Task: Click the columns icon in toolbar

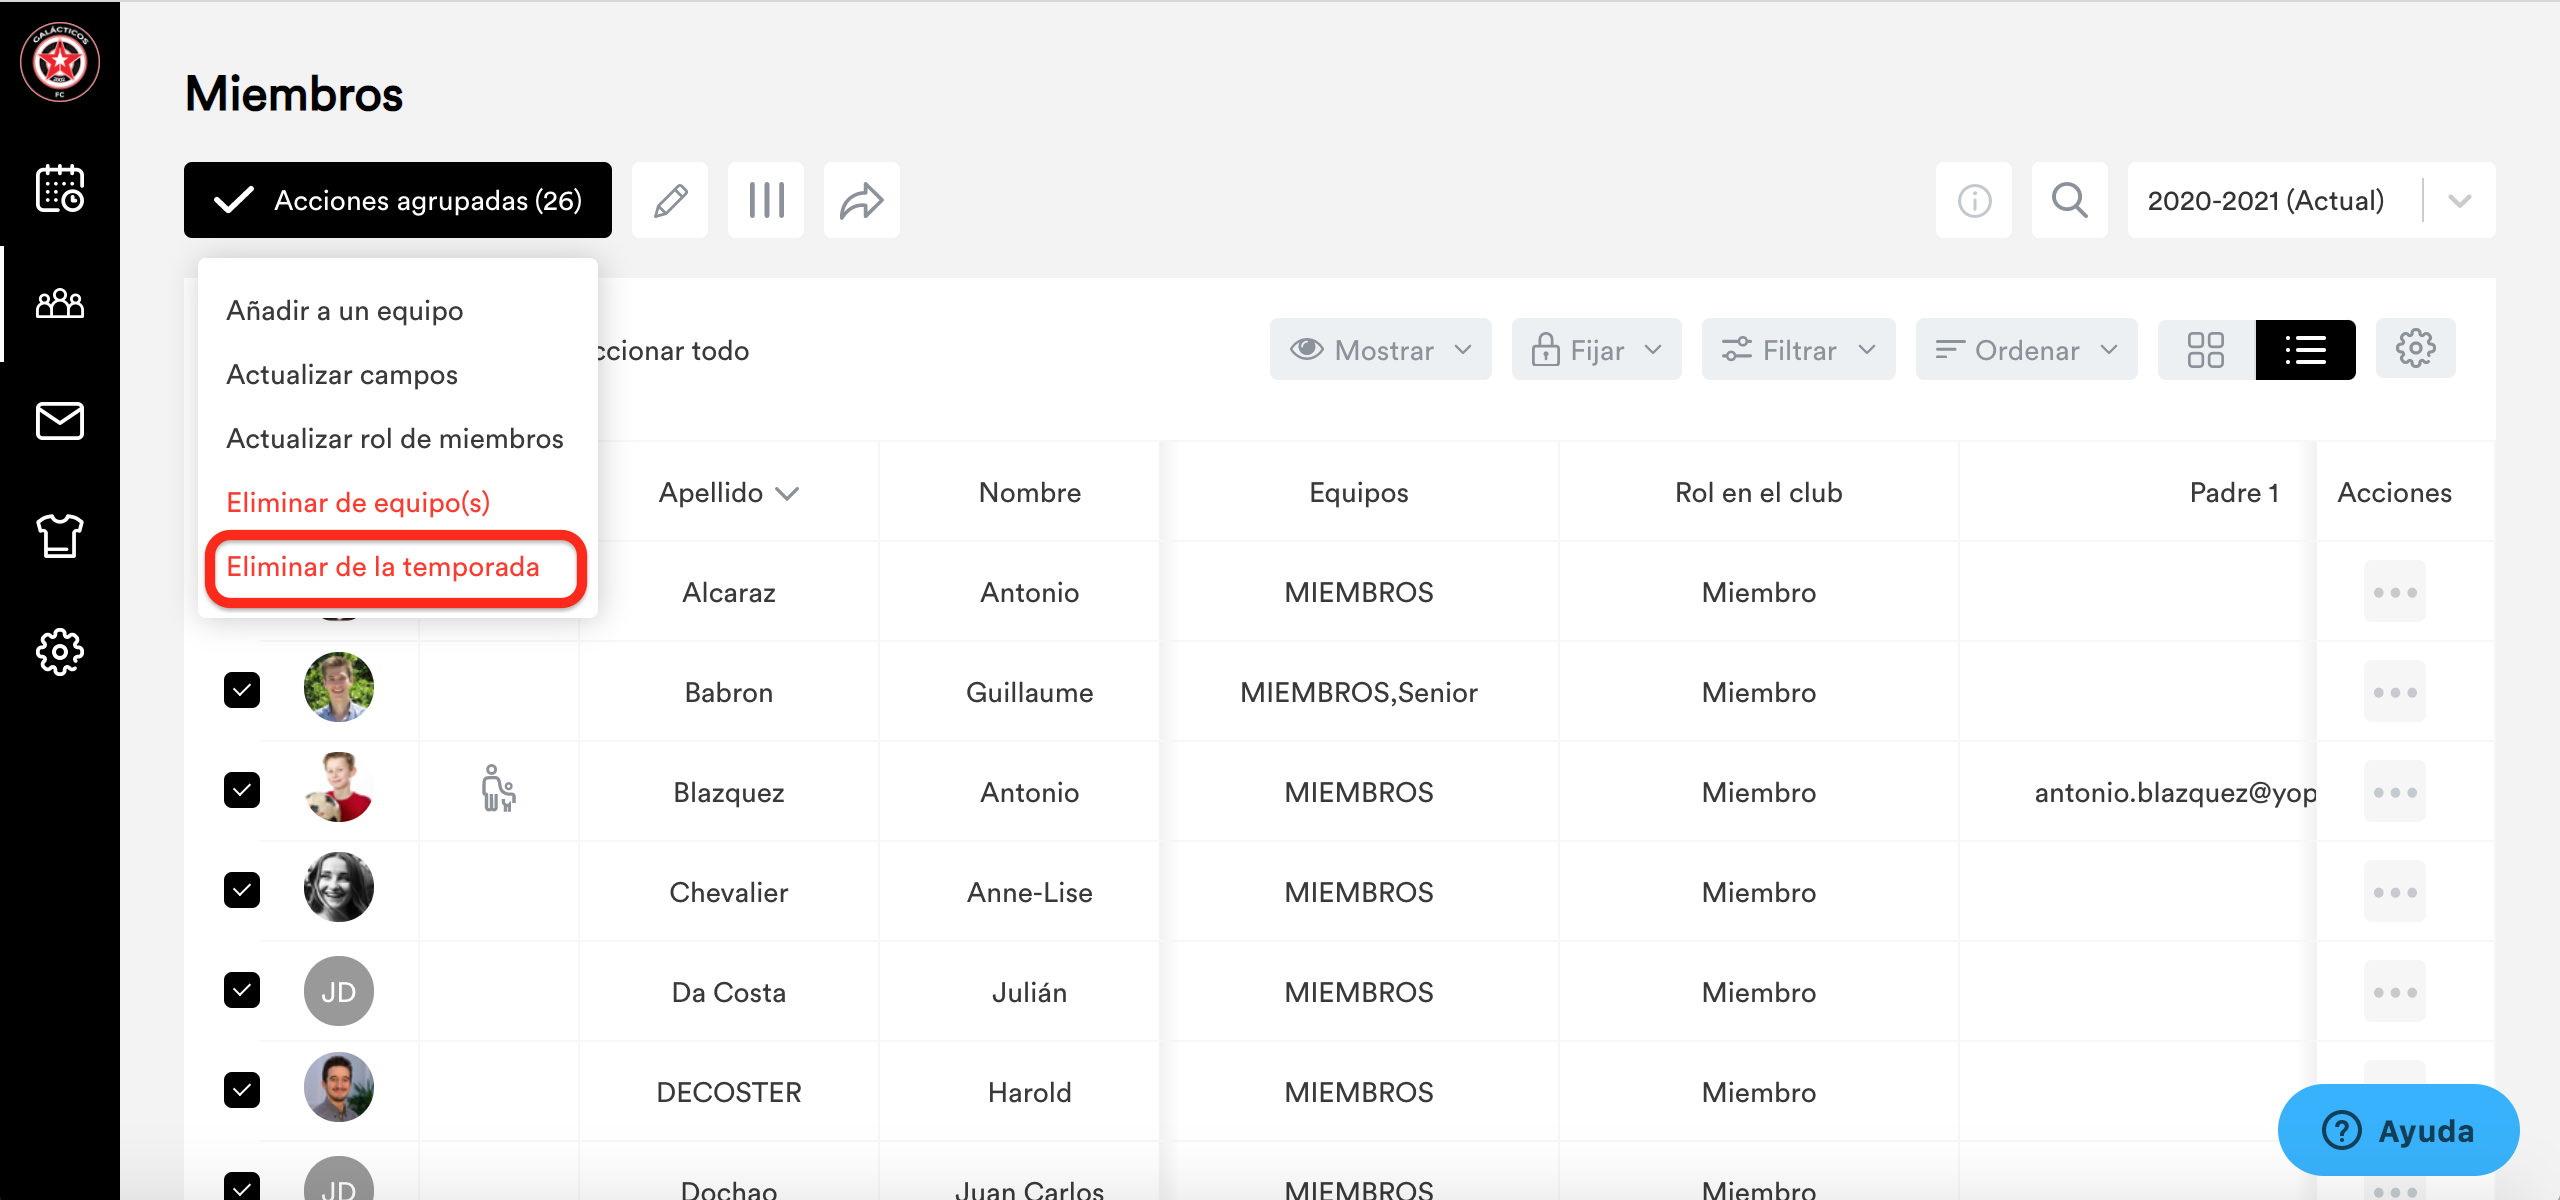Action: (x=766, y=200)
